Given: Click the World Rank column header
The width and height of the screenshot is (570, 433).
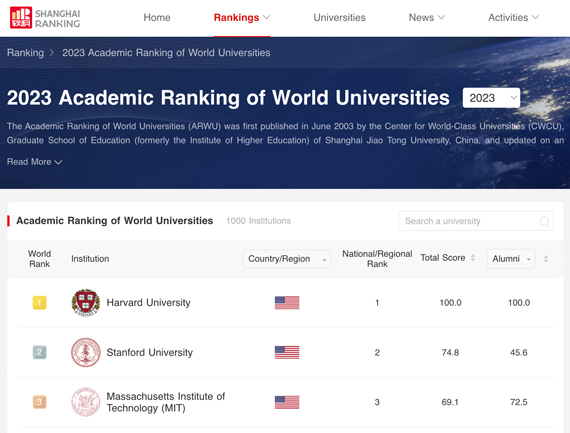Looking at the screenshot, I should pos(39,259).
